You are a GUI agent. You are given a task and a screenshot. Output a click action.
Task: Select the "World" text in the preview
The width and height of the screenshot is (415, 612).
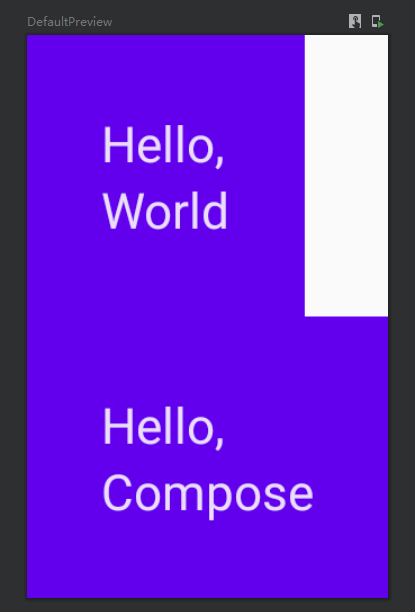click(165, 211)
